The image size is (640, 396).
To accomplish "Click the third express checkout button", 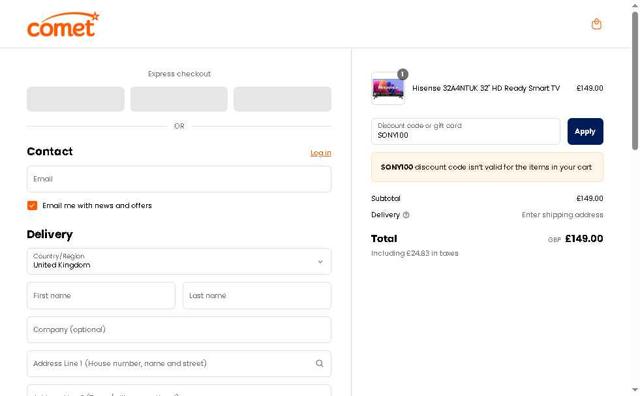I will click(282, 99).
